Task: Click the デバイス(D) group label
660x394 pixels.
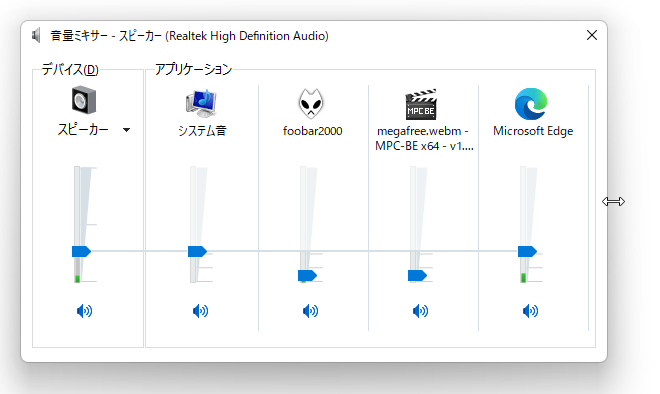Action: coord(70,69)
